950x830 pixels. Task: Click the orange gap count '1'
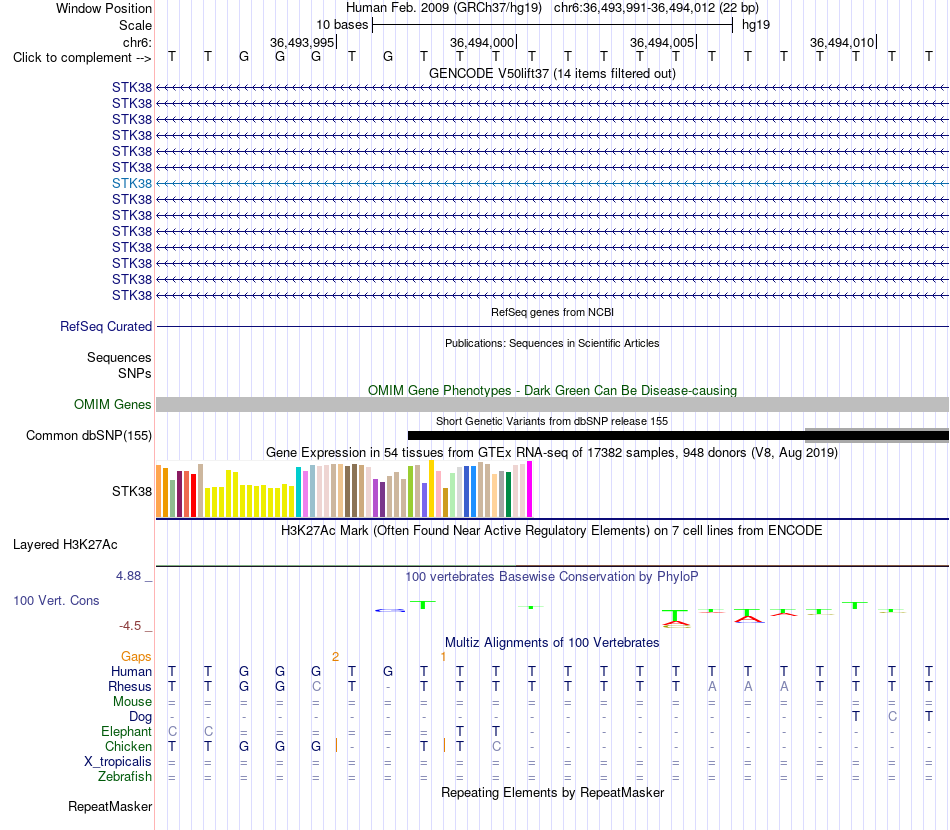(443, 657)
